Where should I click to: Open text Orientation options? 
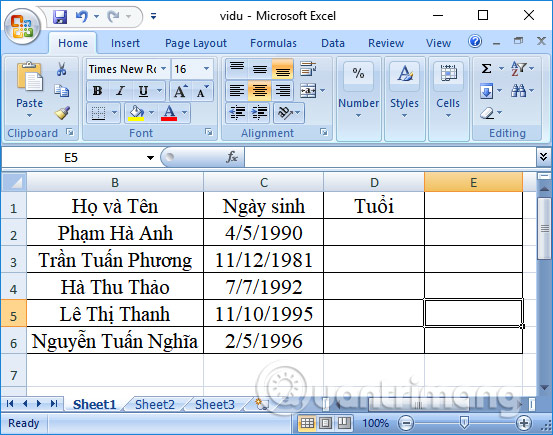point(289,113)
